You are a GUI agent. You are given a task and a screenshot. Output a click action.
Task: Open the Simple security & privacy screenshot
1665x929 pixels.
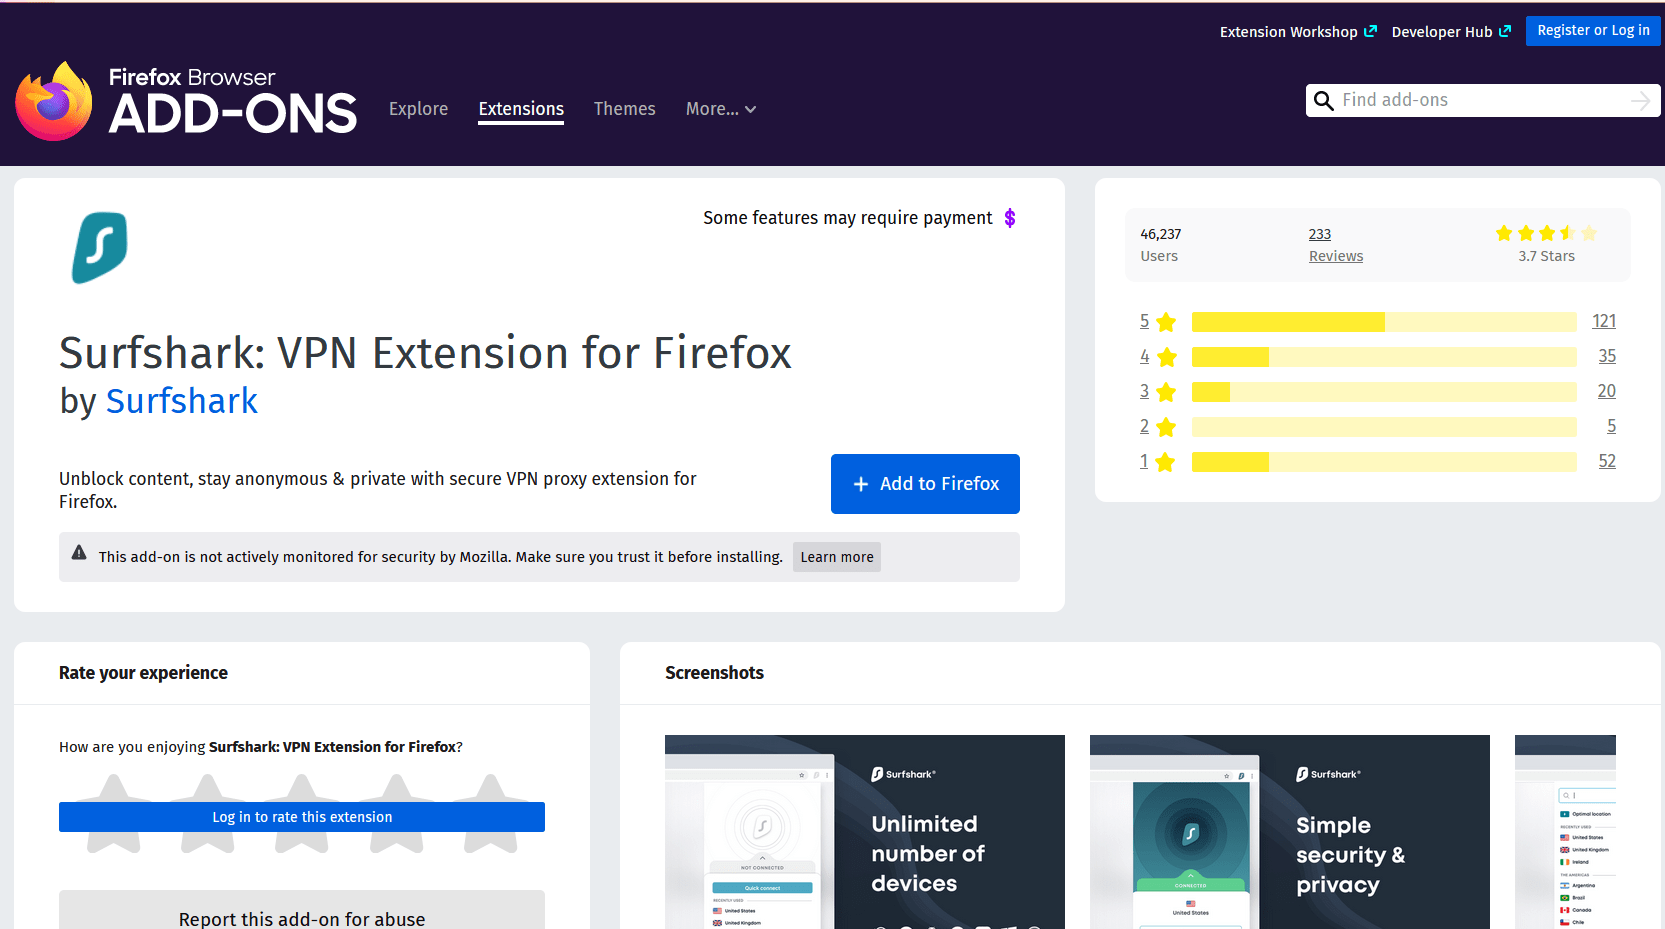coord(1290,832)
